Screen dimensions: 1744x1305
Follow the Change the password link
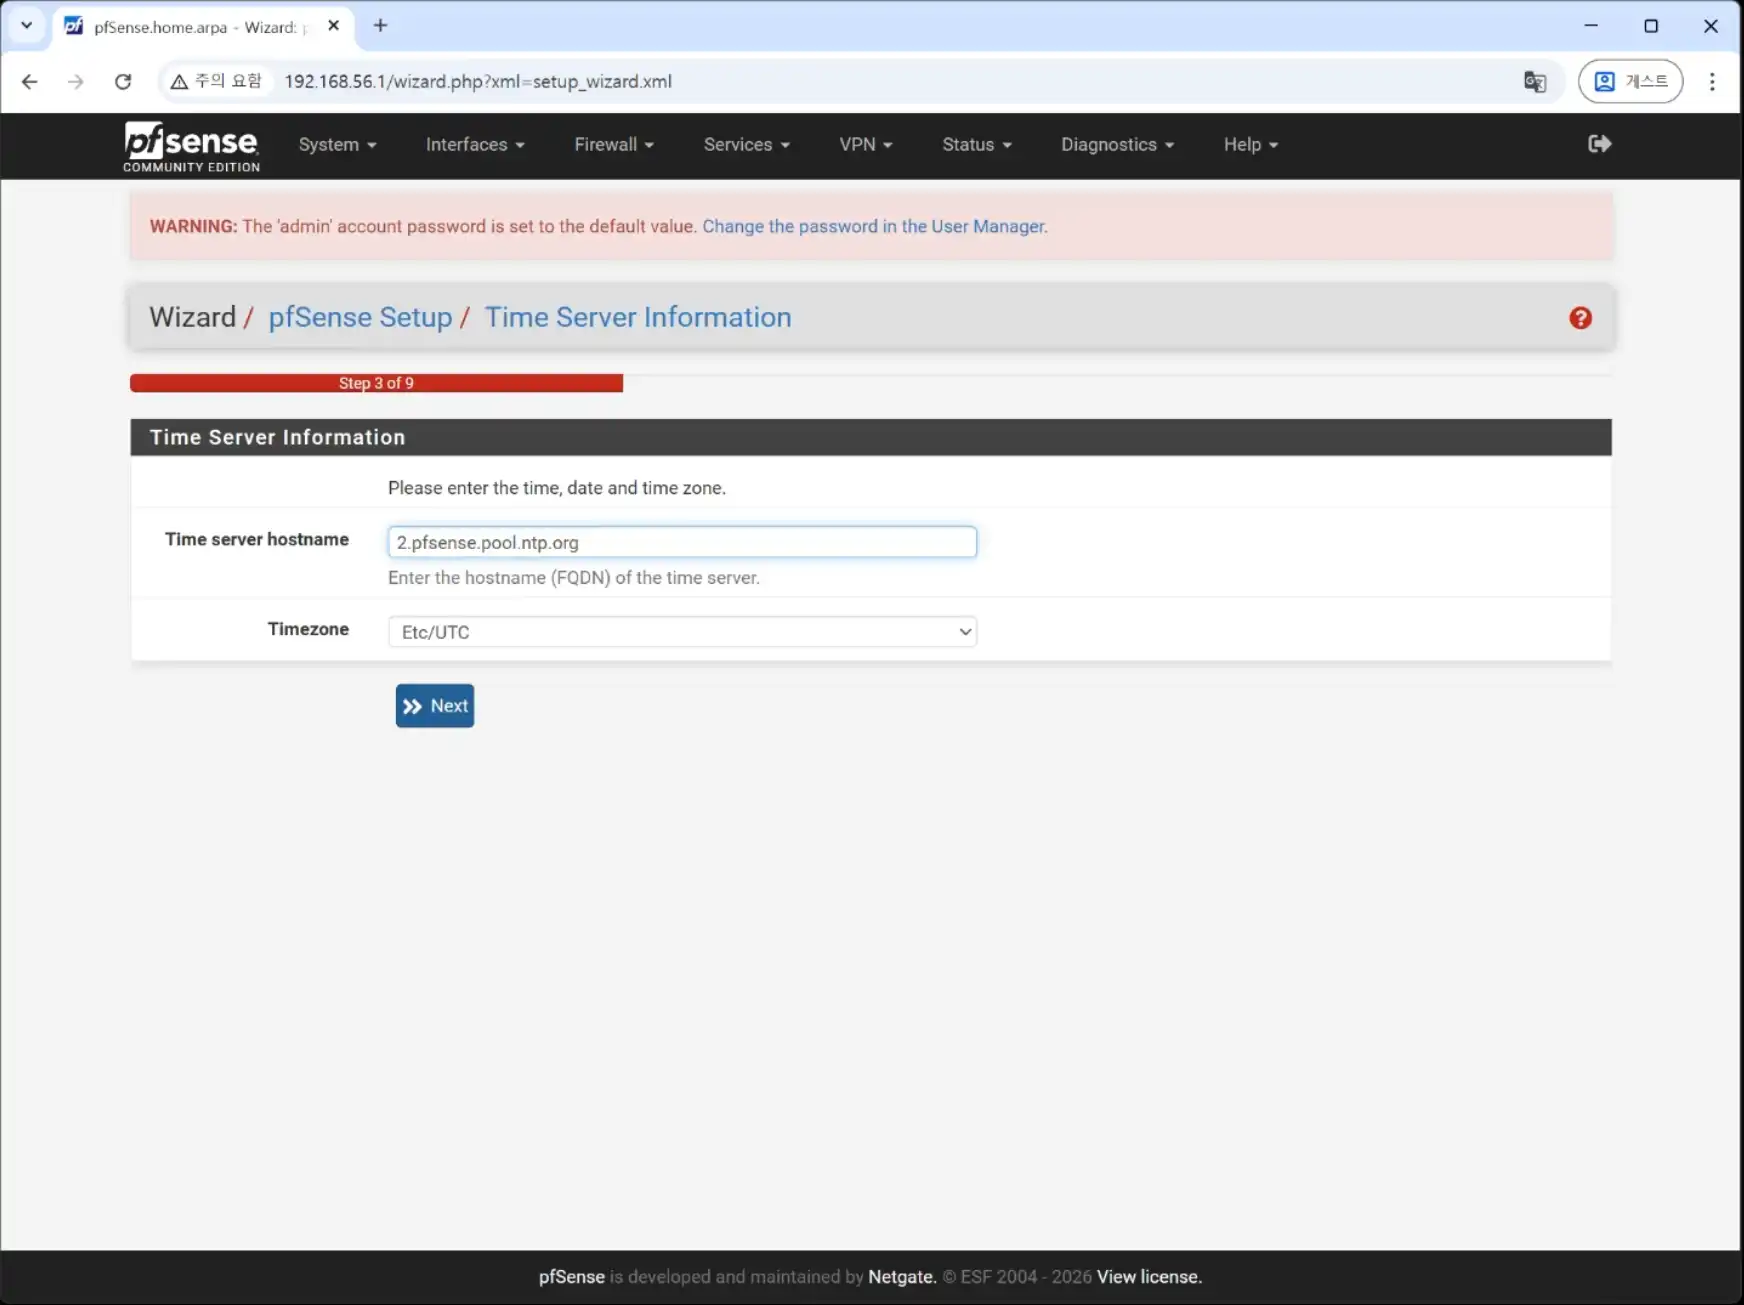874,227
